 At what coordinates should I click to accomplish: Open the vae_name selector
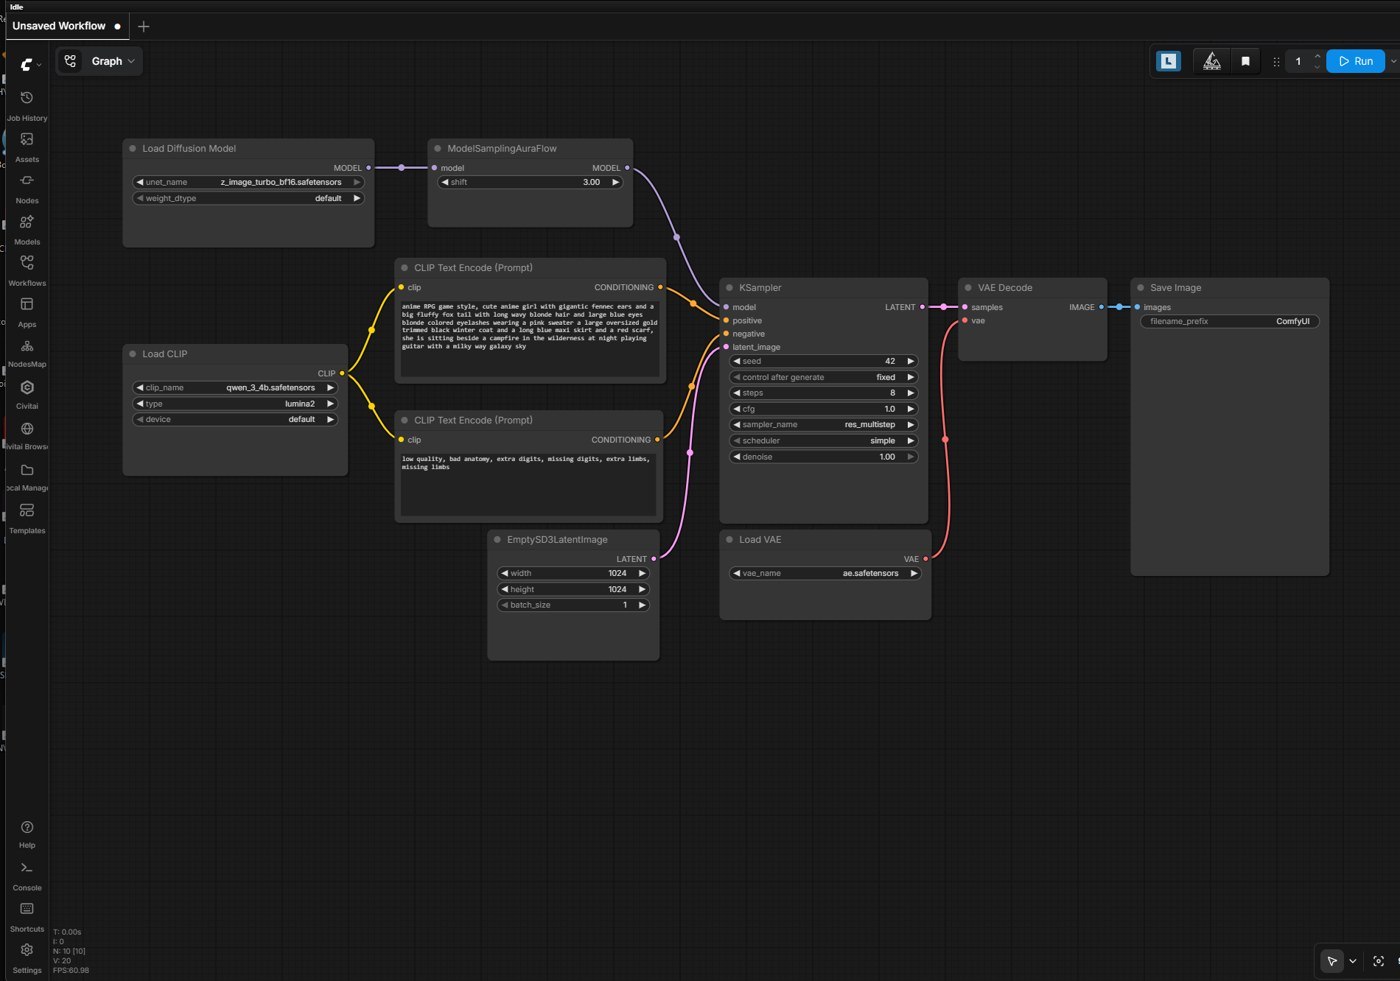[x=825, y=574]
